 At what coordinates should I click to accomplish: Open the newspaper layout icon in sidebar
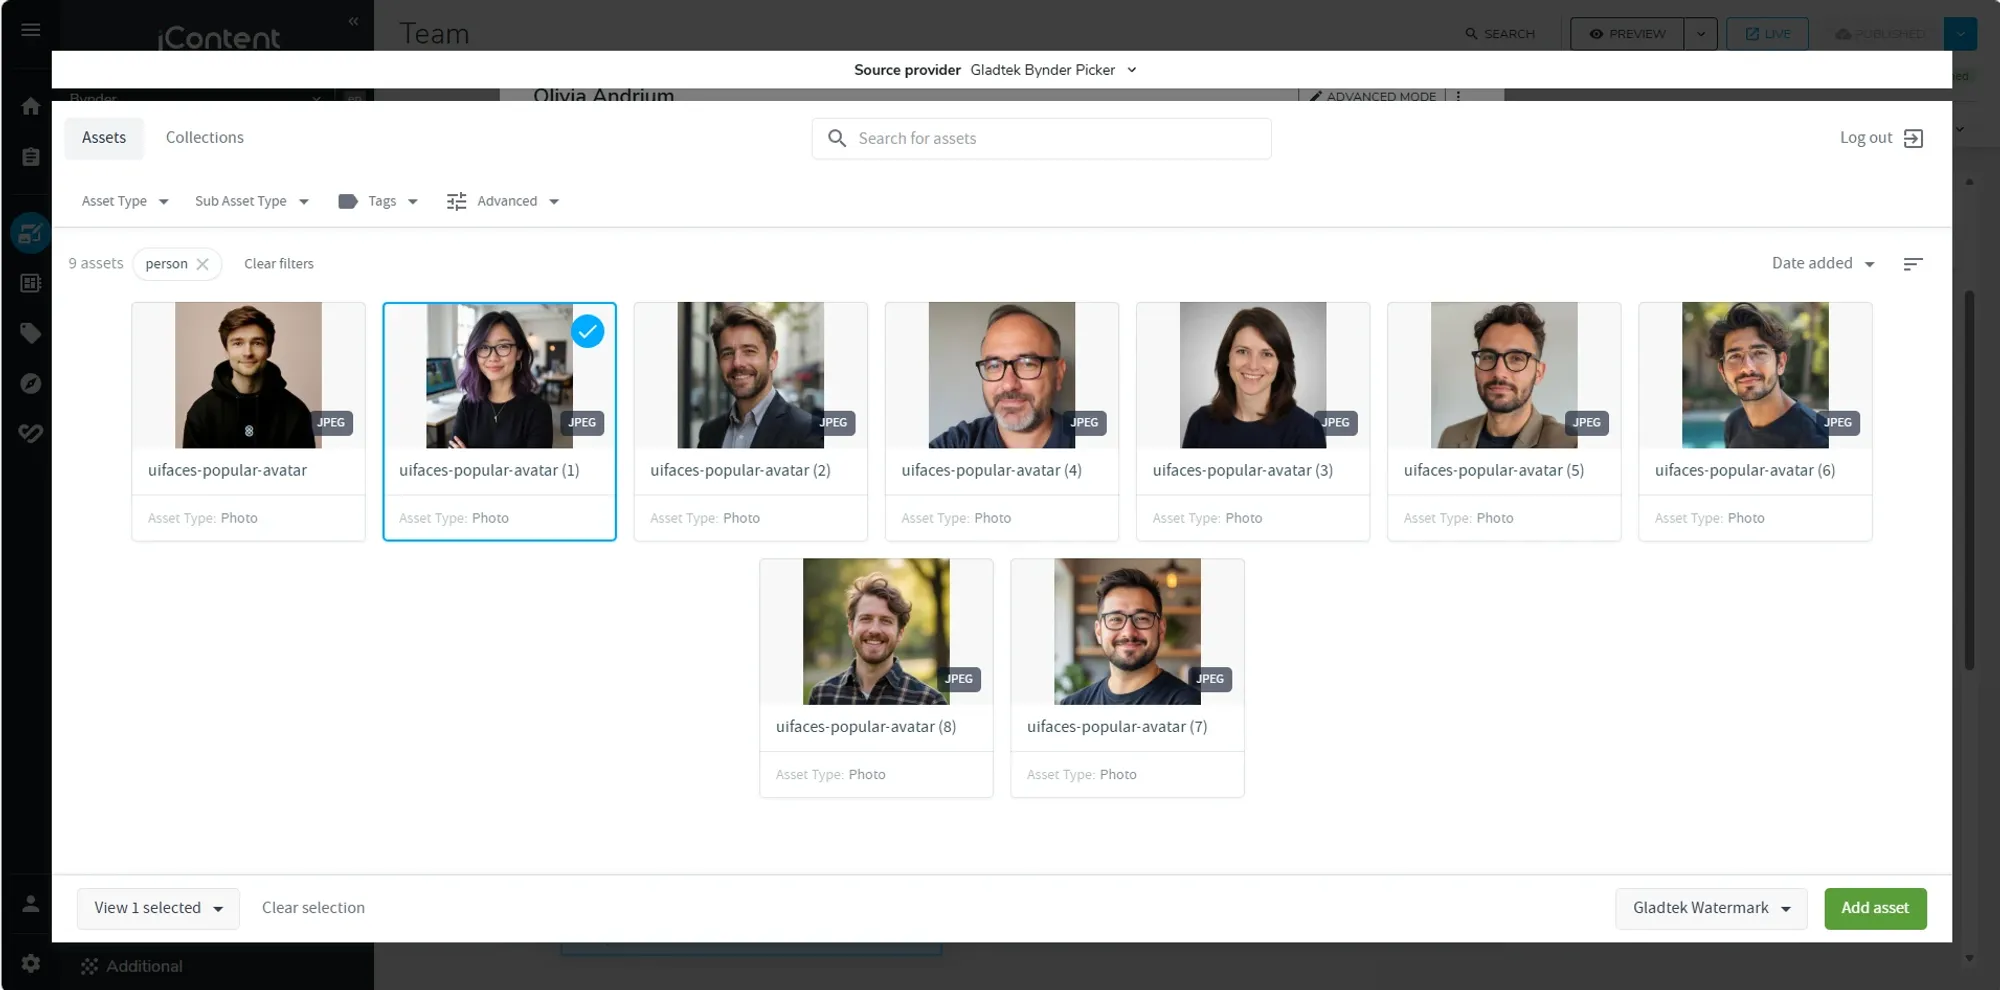30,283
